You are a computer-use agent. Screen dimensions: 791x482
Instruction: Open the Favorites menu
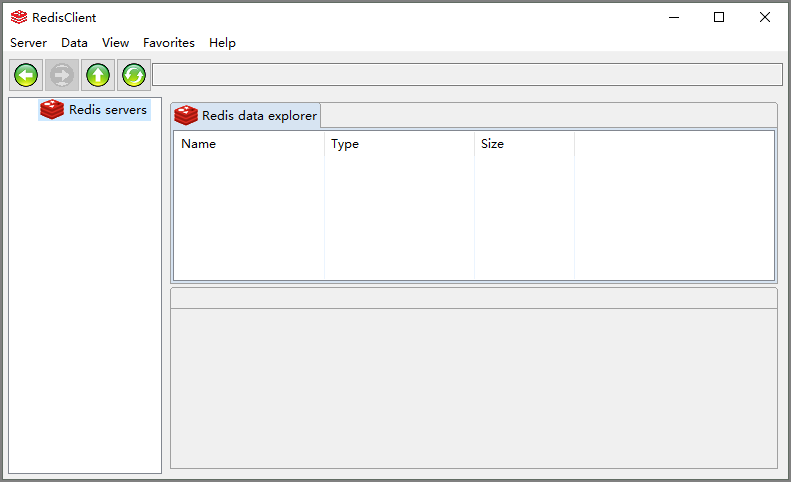point(168,43)
